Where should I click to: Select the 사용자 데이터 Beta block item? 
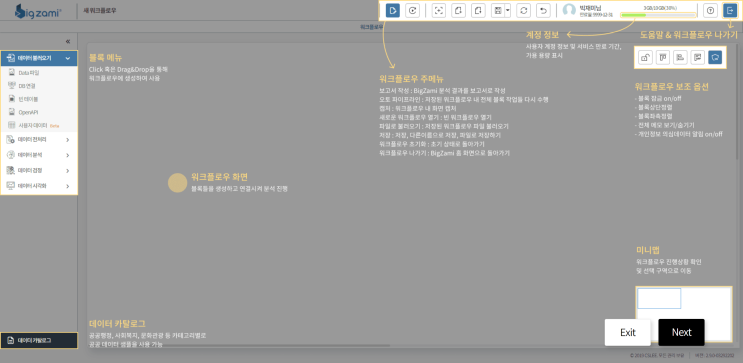point(39,126)
